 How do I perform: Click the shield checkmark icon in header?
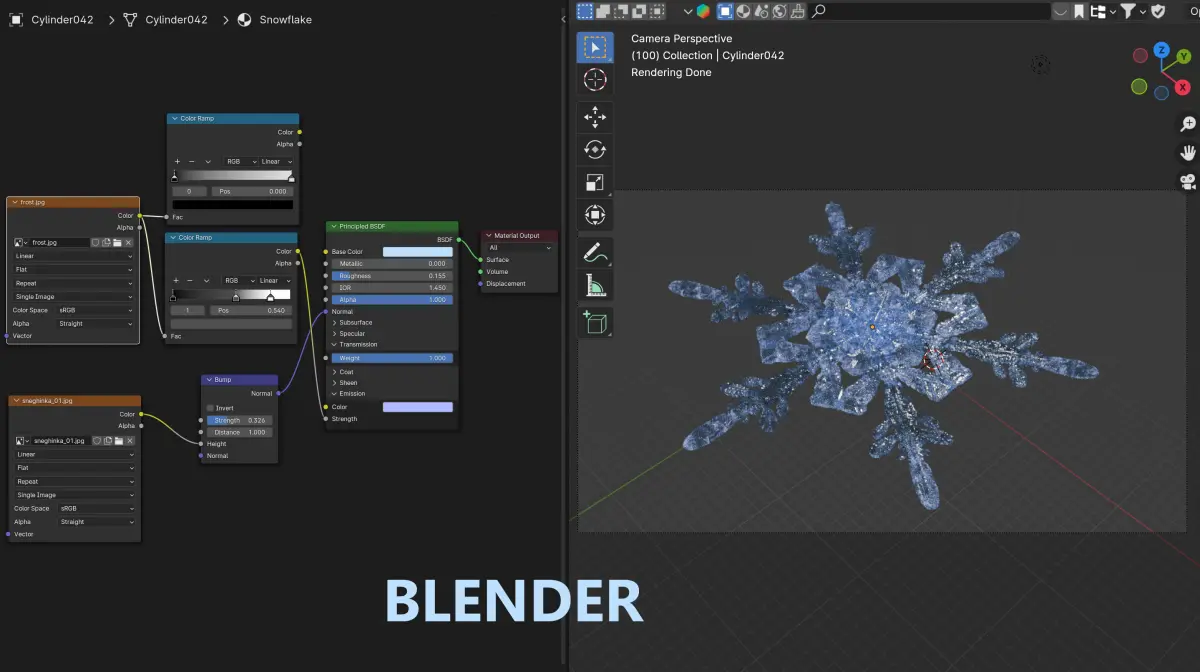coord(1159,11)
